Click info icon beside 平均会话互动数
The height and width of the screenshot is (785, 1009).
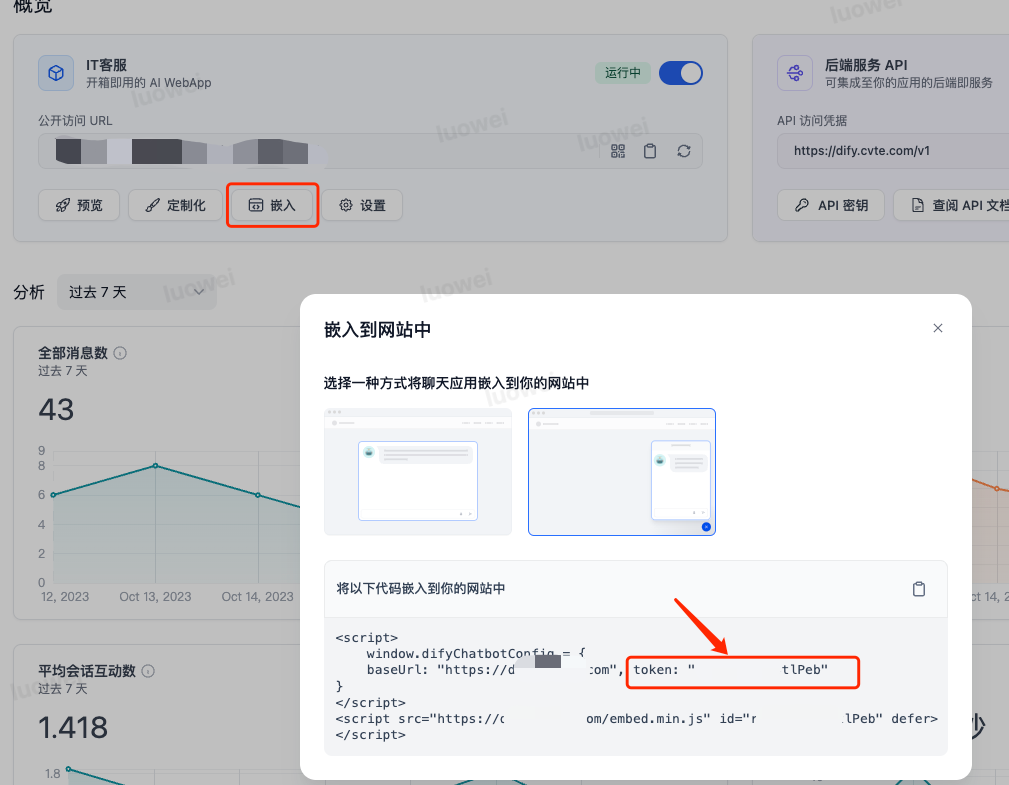tap(148, 671)
